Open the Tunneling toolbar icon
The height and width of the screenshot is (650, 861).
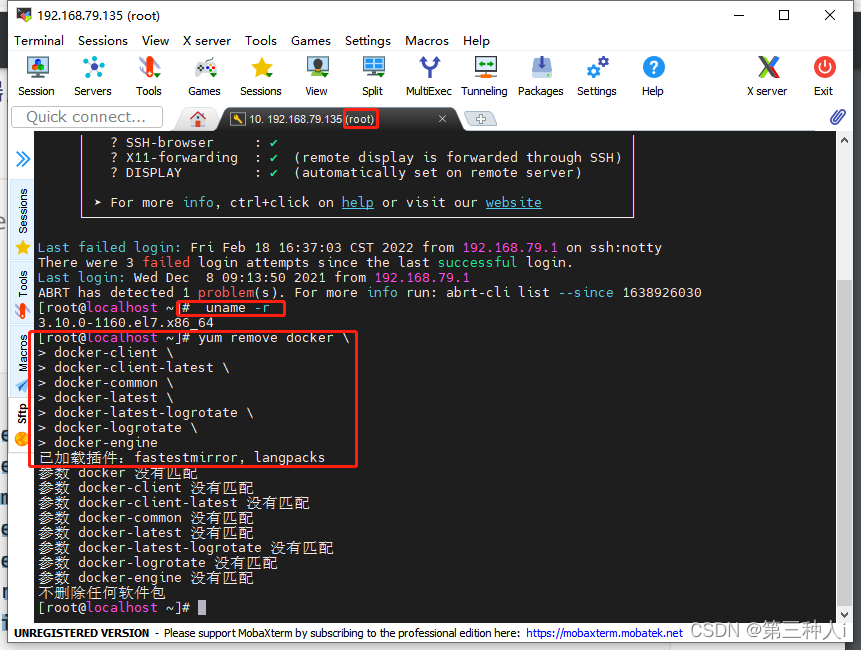[484, 76]
